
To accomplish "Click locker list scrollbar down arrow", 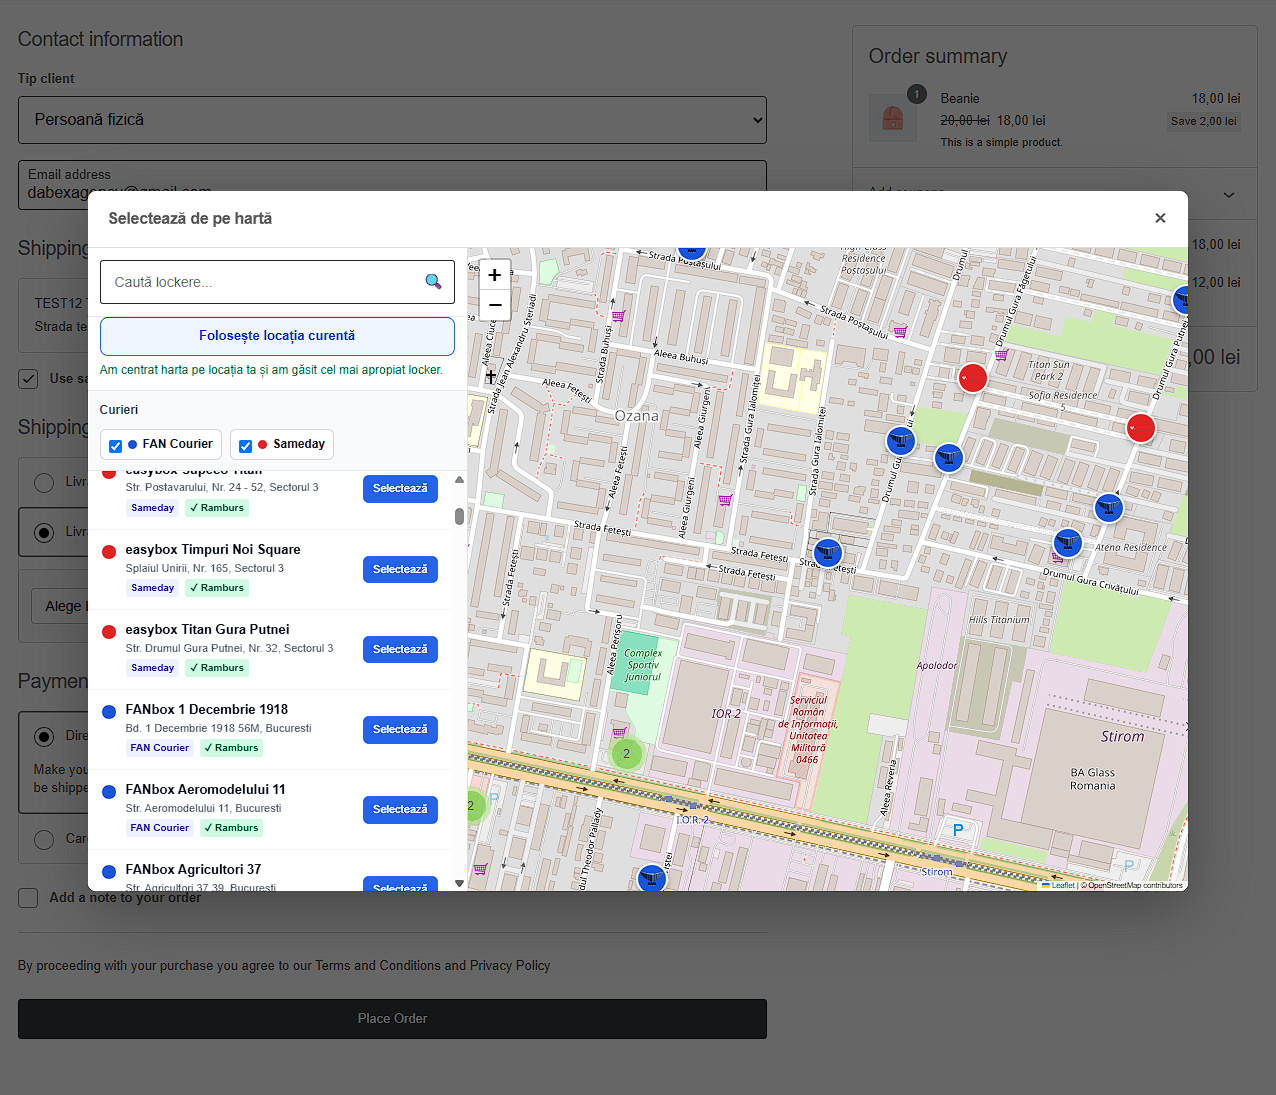I will point(459,883).
